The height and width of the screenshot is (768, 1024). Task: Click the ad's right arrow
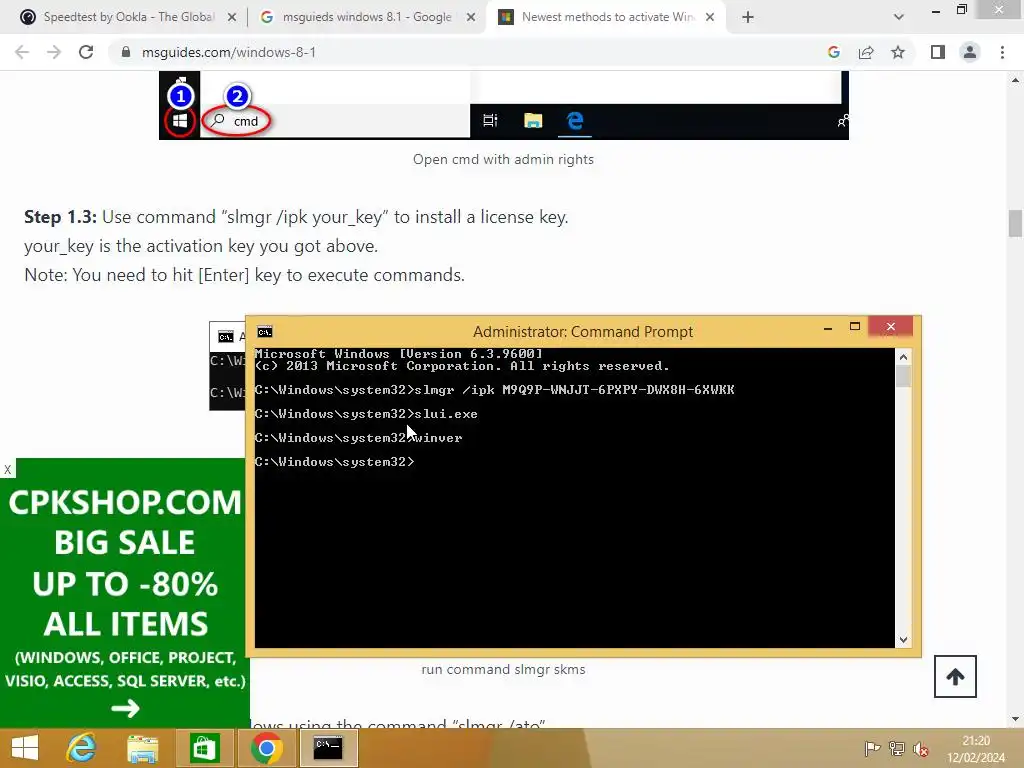point(125,708)
